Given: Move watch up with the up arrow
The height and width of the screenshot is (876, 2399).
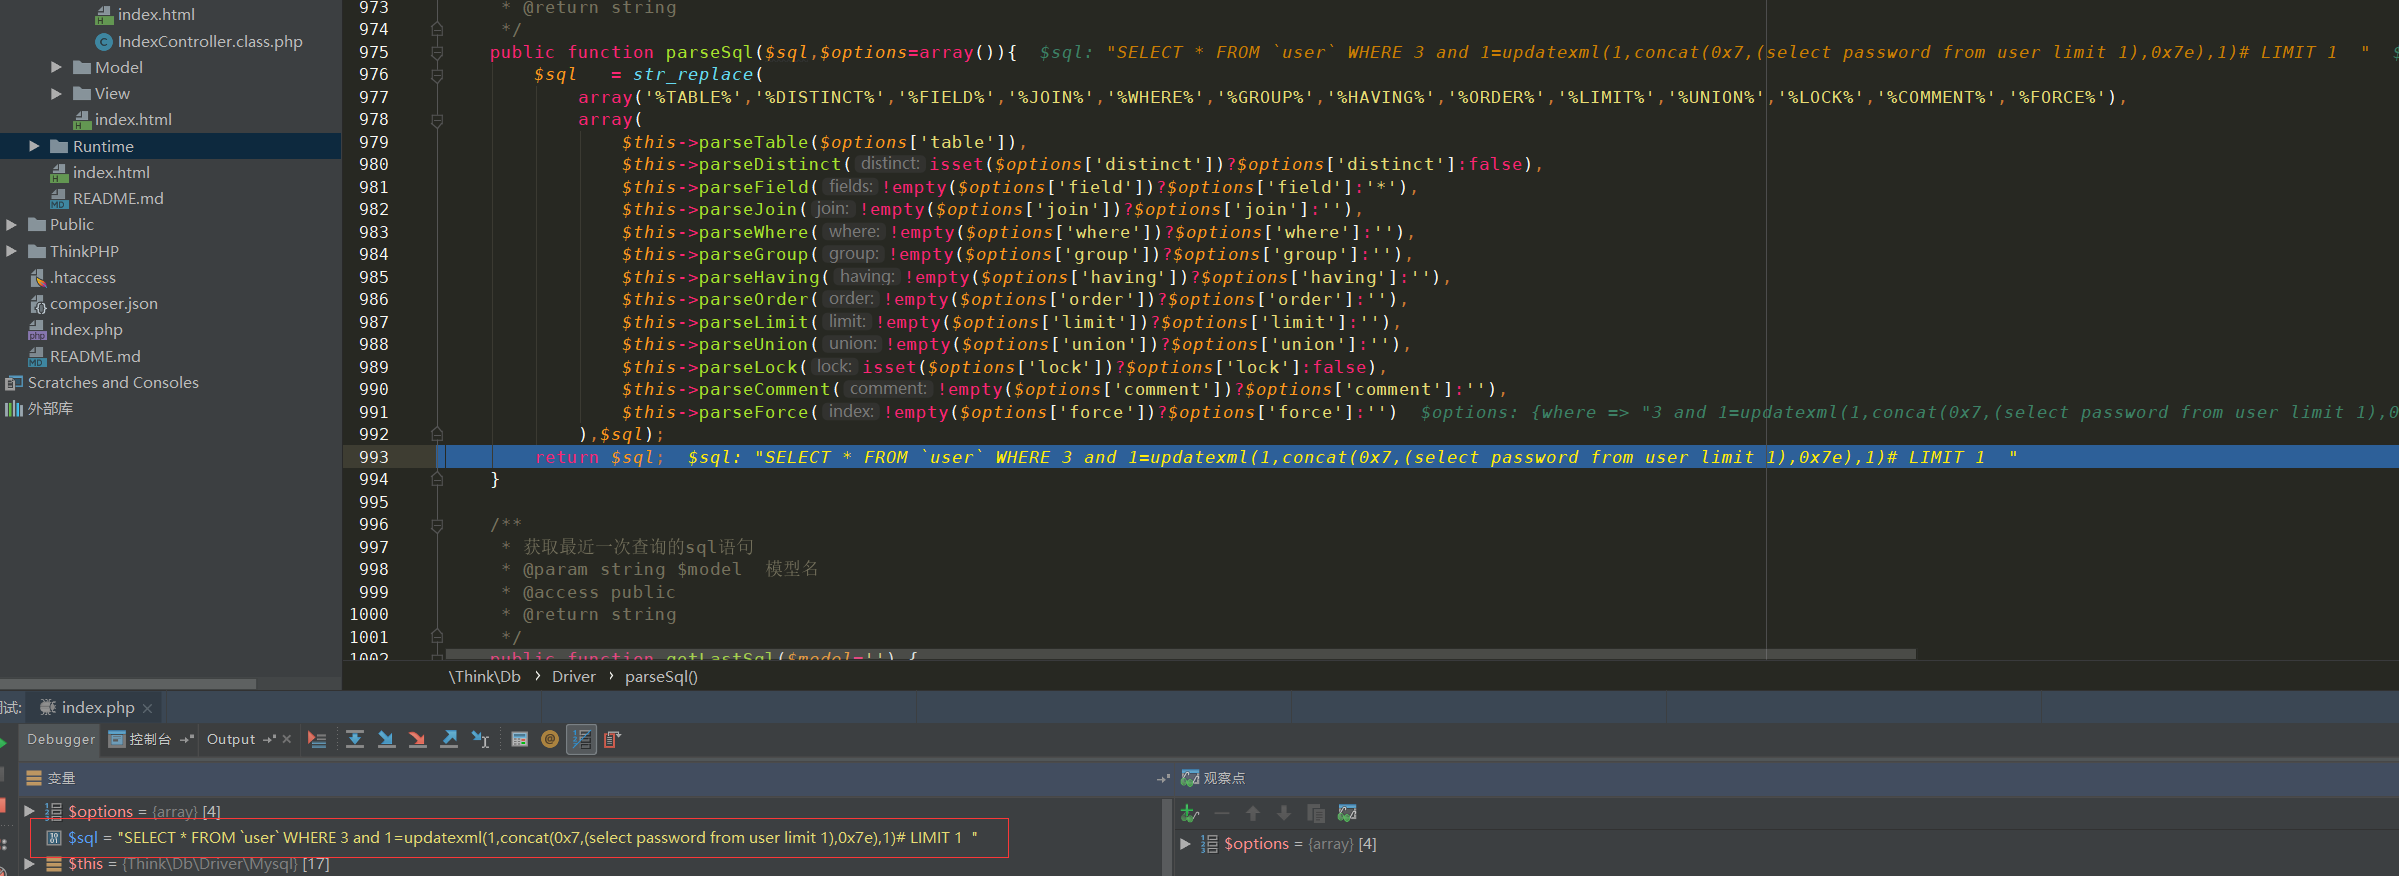Looking at the screenshot, I should (x=1253, y=814).
